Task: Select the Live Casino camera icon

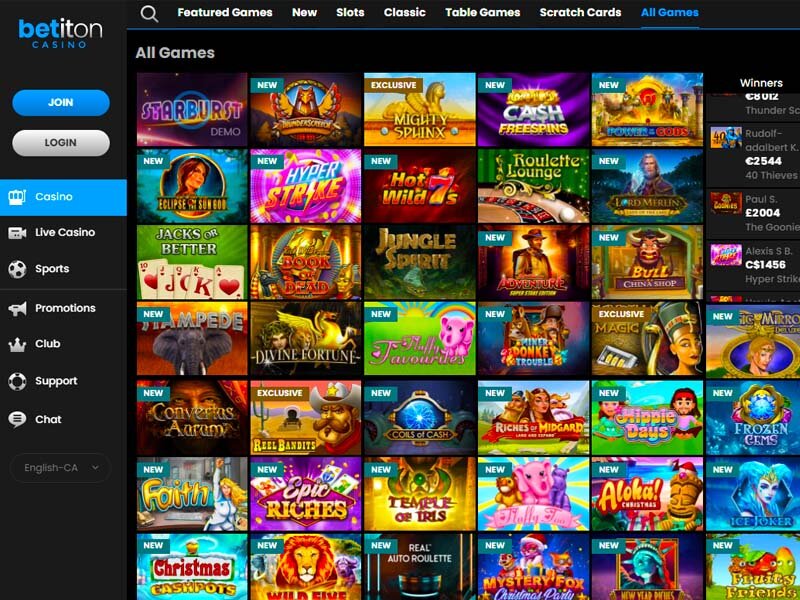Action: coord(17,233)
